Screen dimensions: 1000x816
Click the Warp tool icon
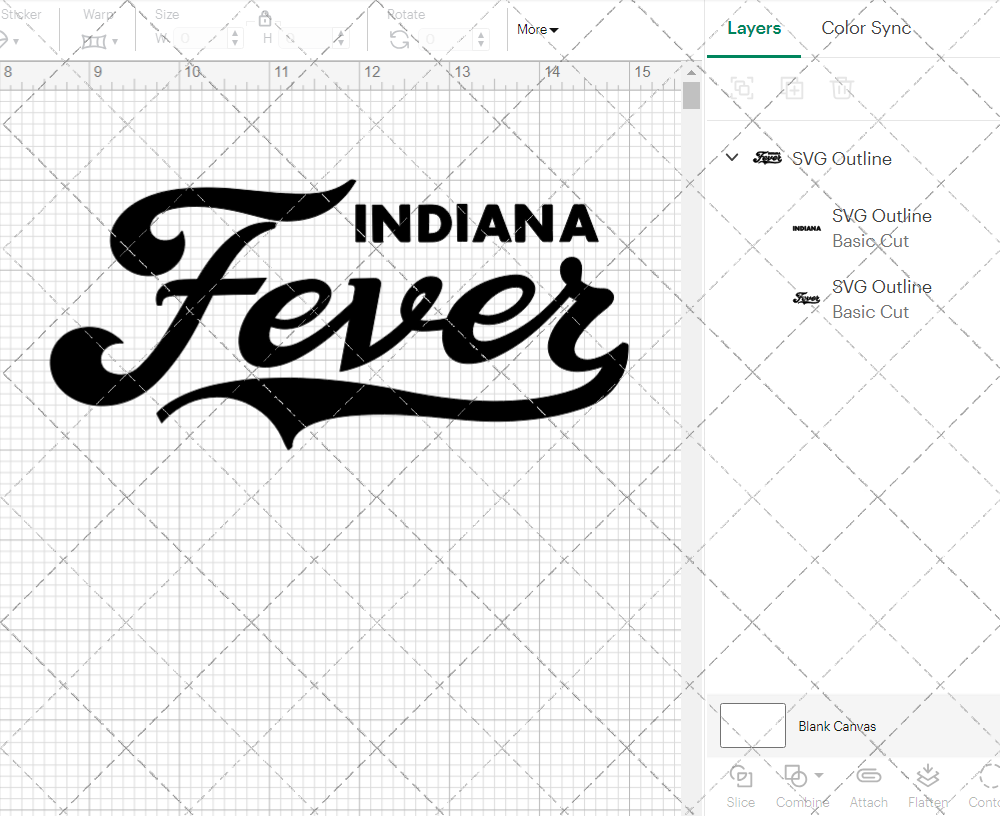click(x=95, y=40)
